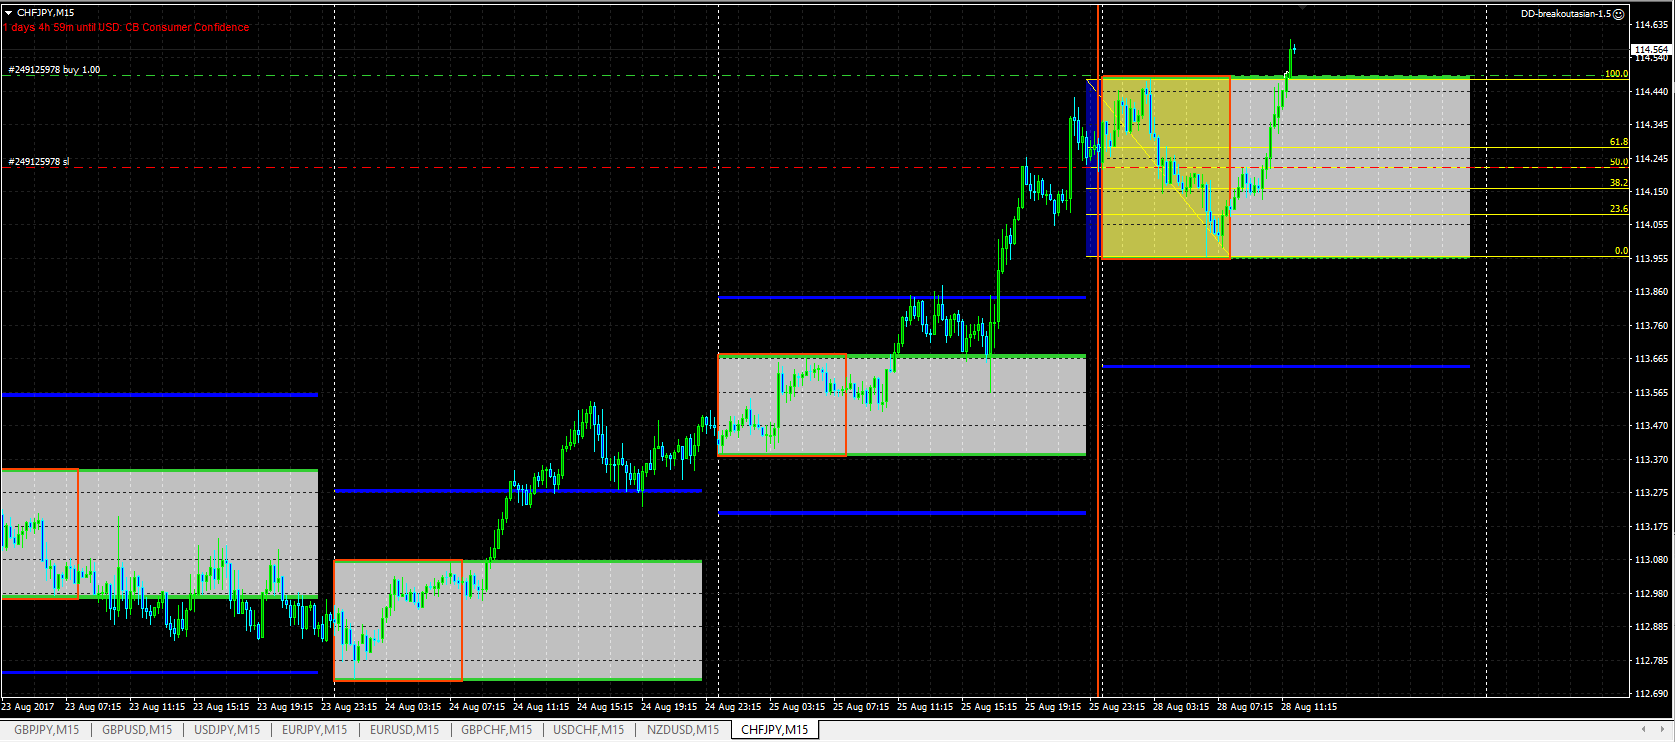The width and height of the screenshot is (1675, 742).
Task: Select the active CHFJPY,M15 chart tab
Action: [x=775, y=730]
